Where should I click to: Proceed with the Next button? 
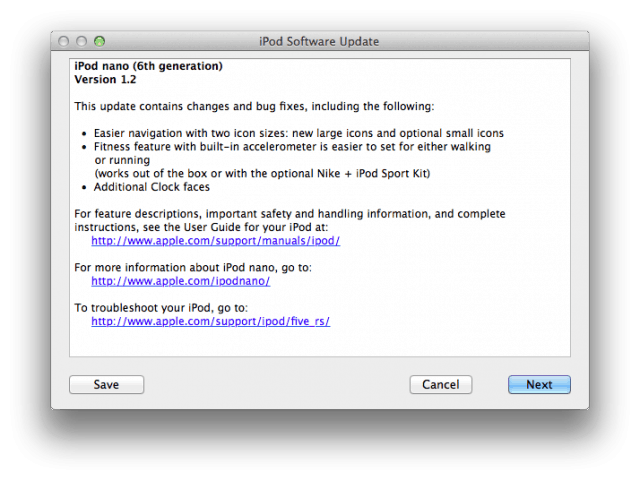[x=539, y=384]
